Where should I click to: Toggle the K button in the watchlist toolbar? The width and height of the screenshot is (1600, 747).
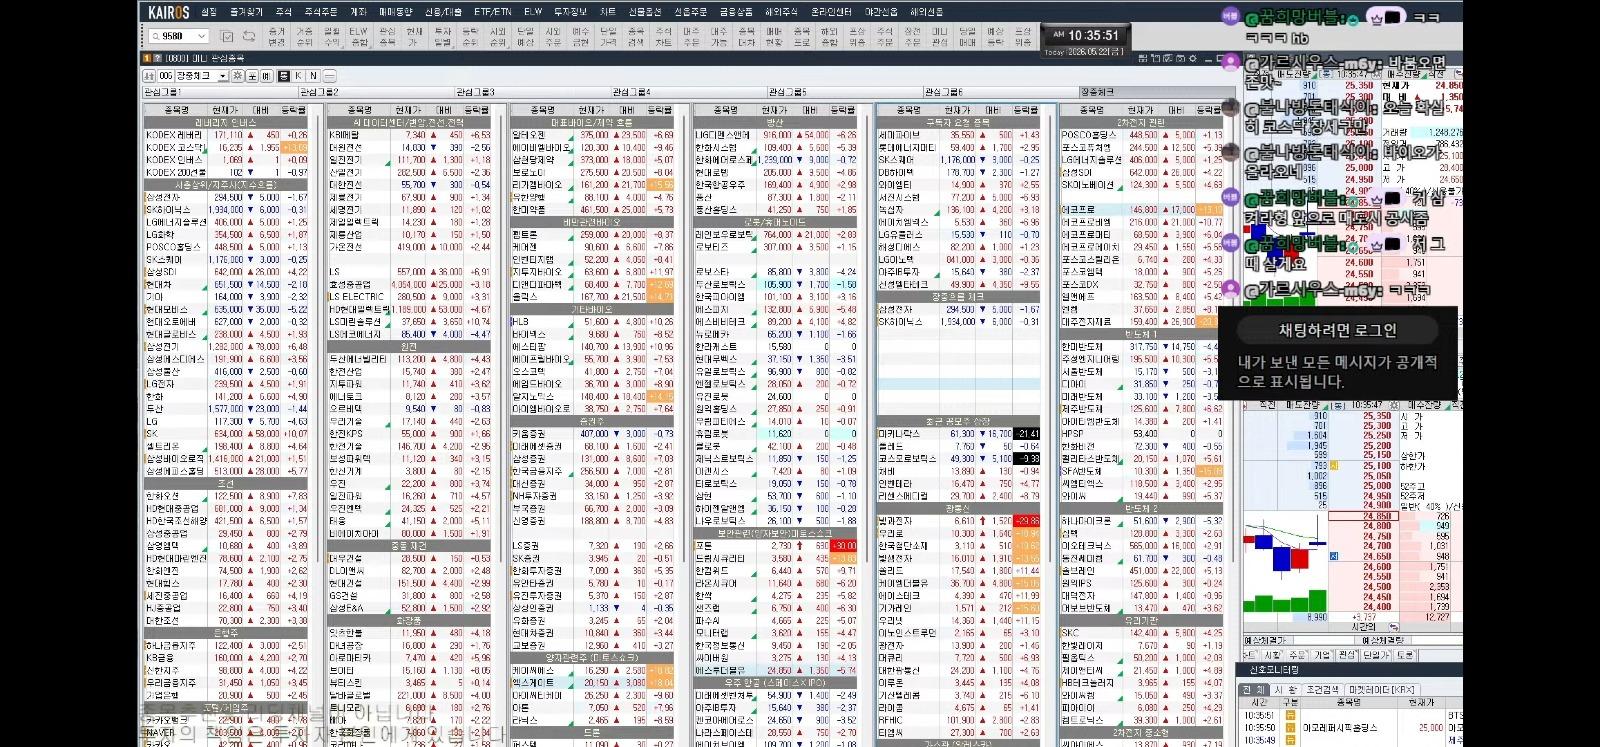click(x=299, y=76)
